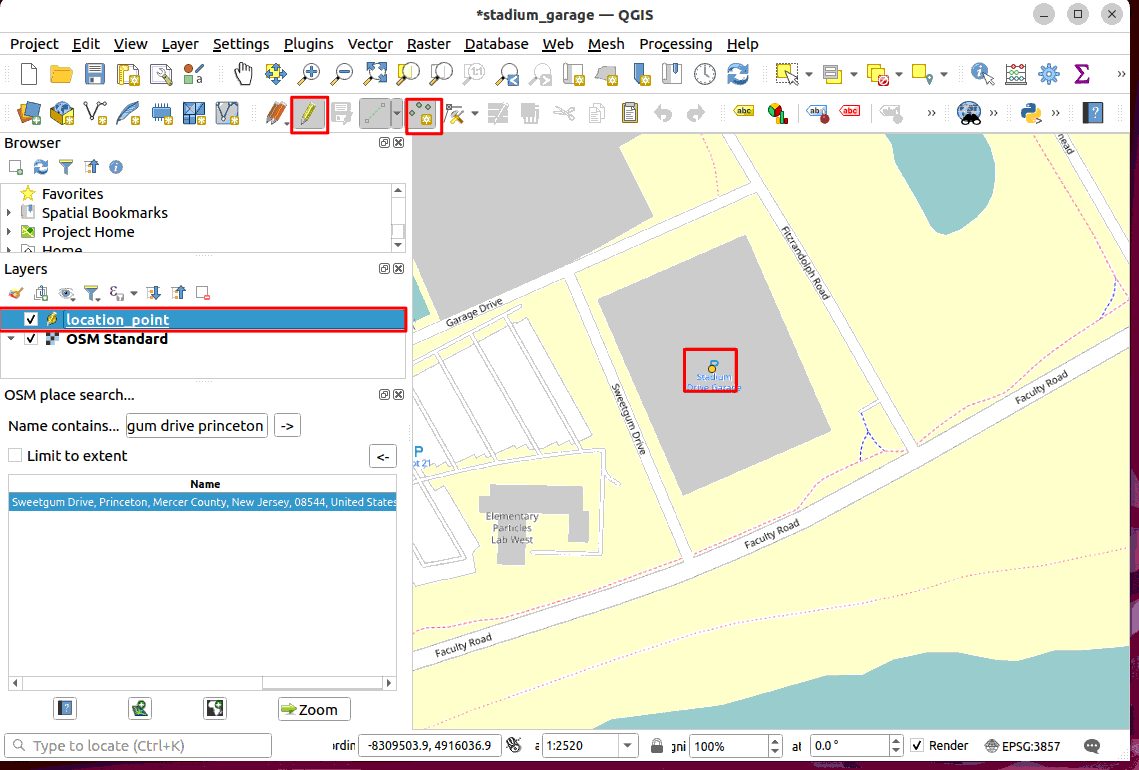Click the EPSG:3857 projection button
1139x770 pixels.
(x=1023, y=746)
